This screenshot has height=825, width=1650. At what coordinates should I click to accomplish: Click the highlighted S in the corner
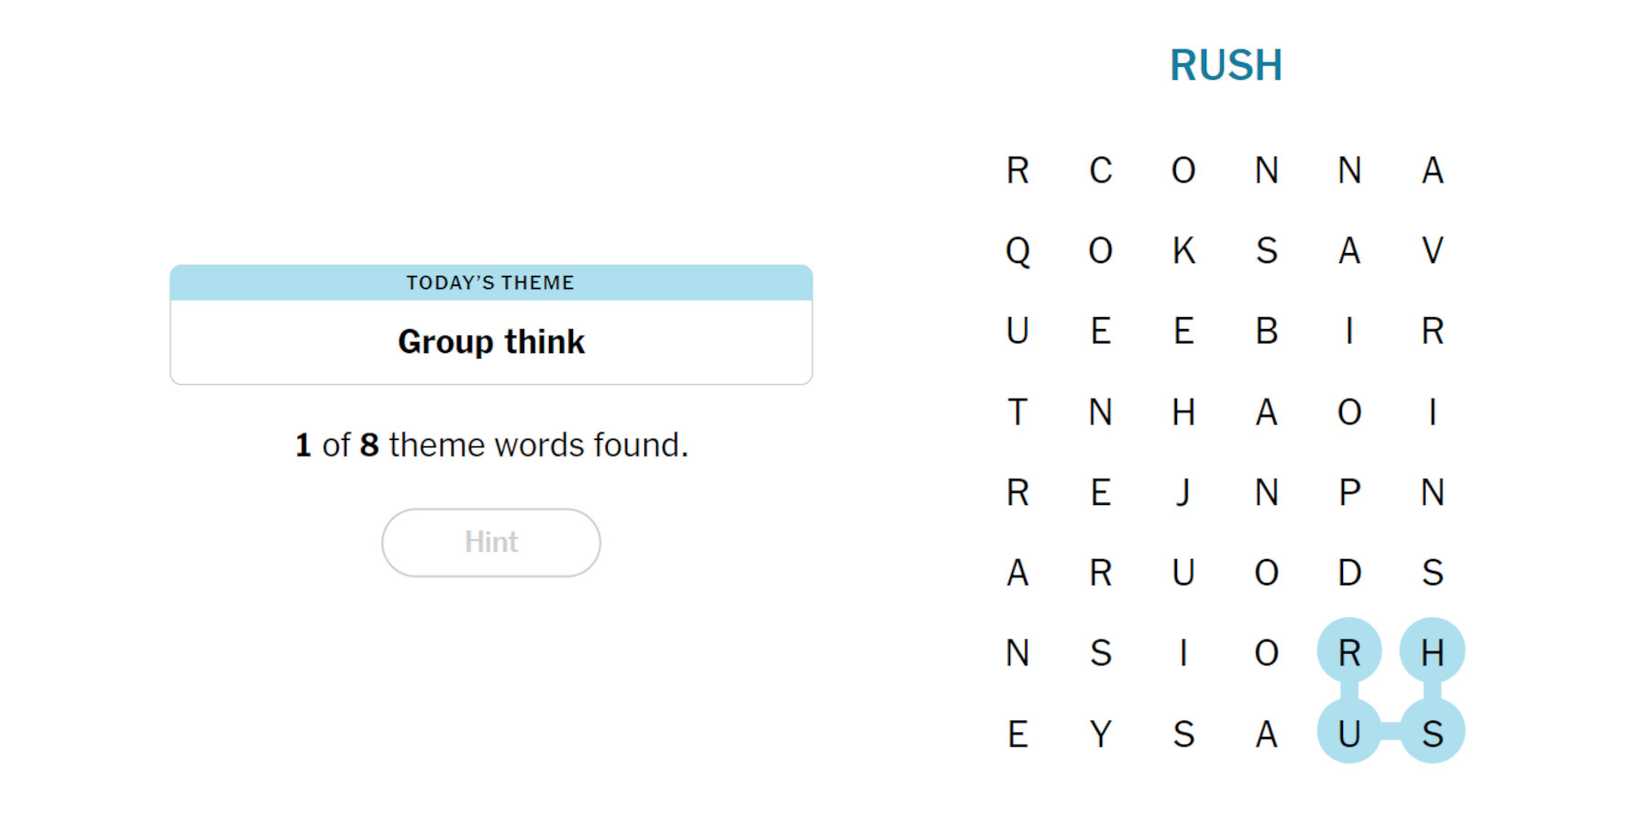coord(1432,734)
